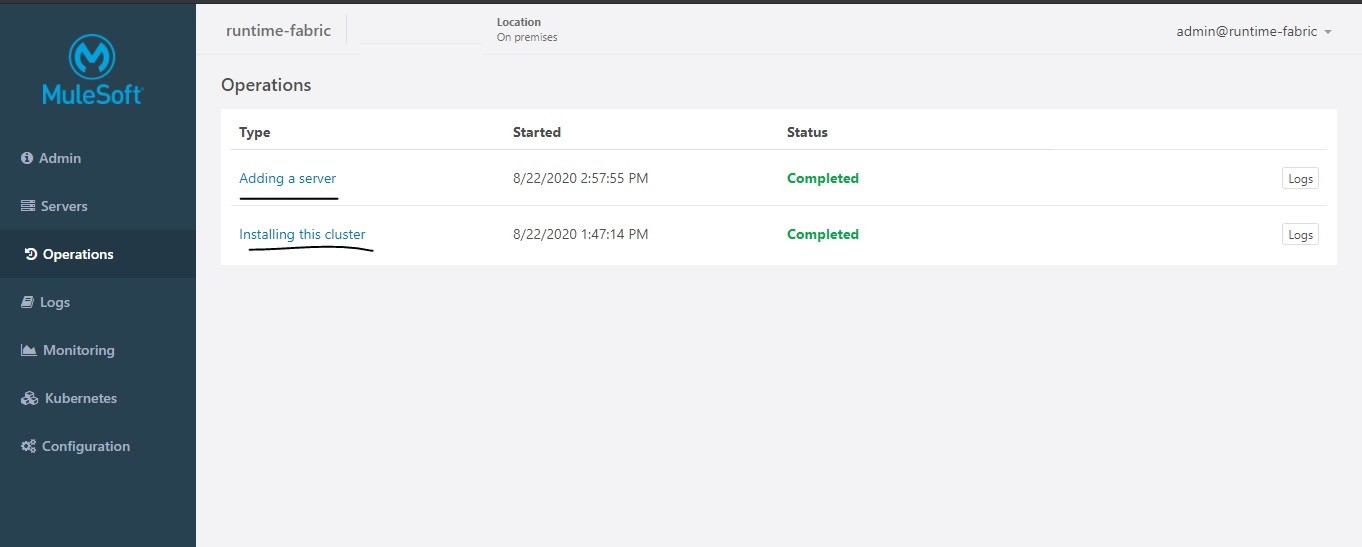Open the "Adding a server" operation link
Image resolution: width=1362 pixels, height=547 pixels.
(x=287, y=178)
